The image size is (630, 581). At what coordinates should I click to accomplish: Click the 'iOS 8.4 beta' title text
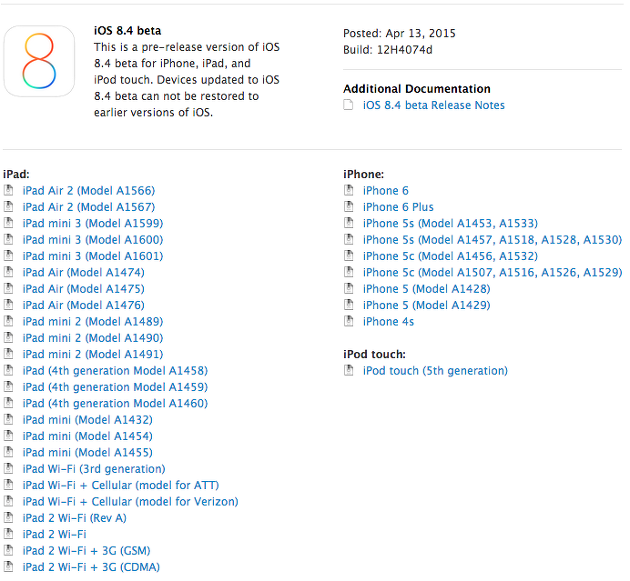pos(127,31)
